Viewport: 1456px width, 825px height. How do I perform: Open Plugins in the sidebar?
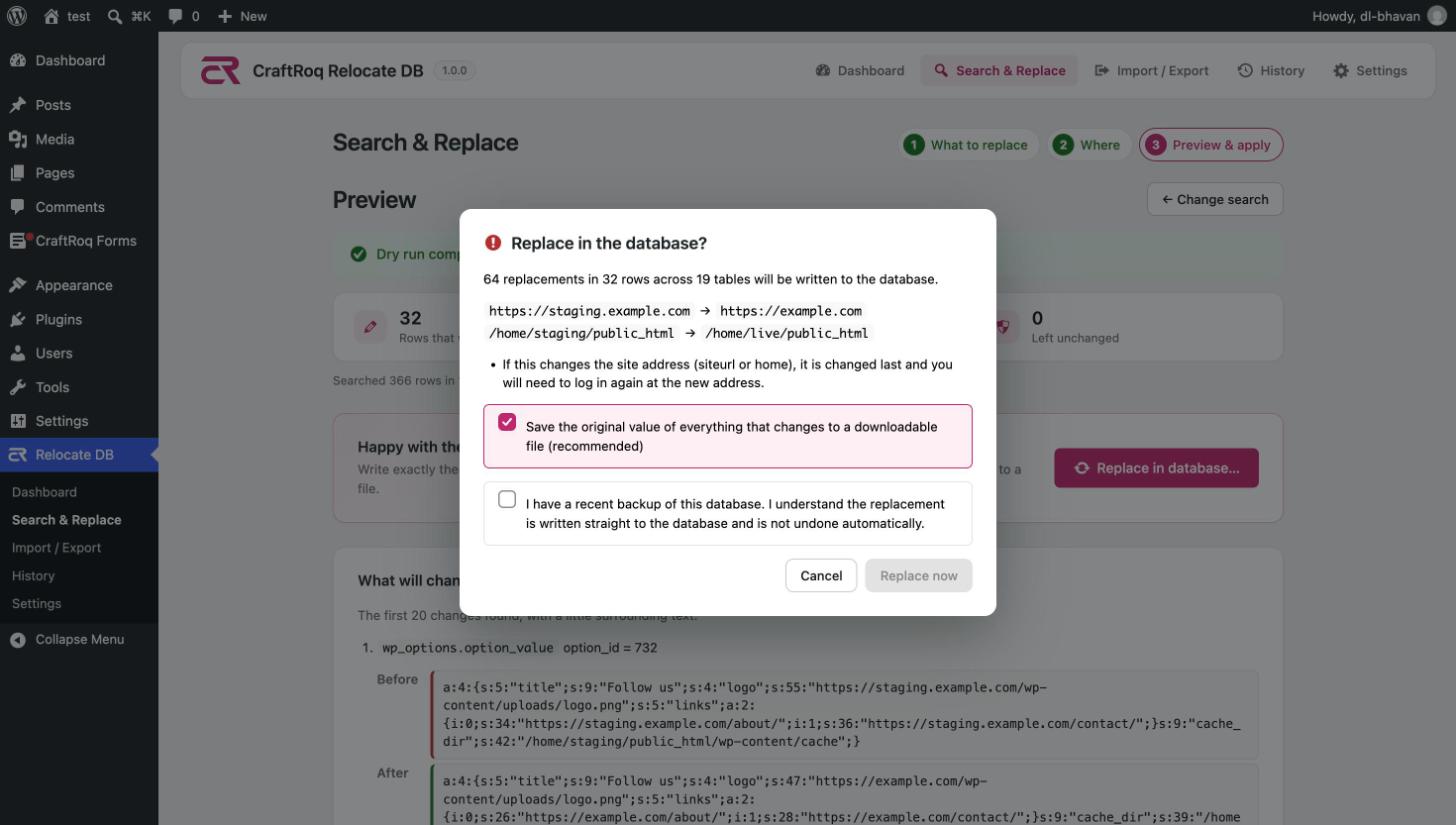coord(79,319)
